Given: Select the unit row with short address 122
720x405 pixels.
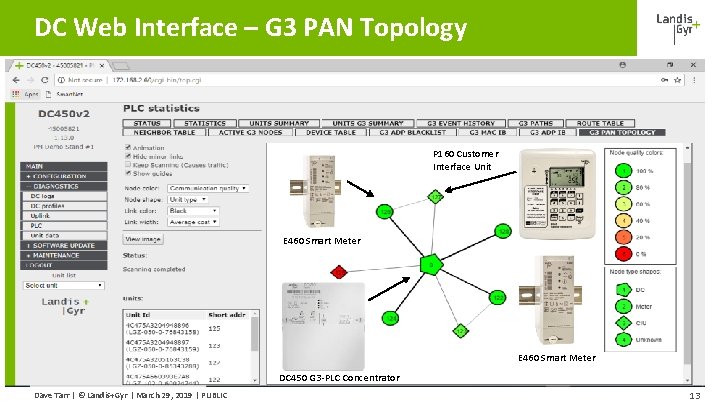Looking at the screenshot, I should pyautogui.click(x=187, y=379).
